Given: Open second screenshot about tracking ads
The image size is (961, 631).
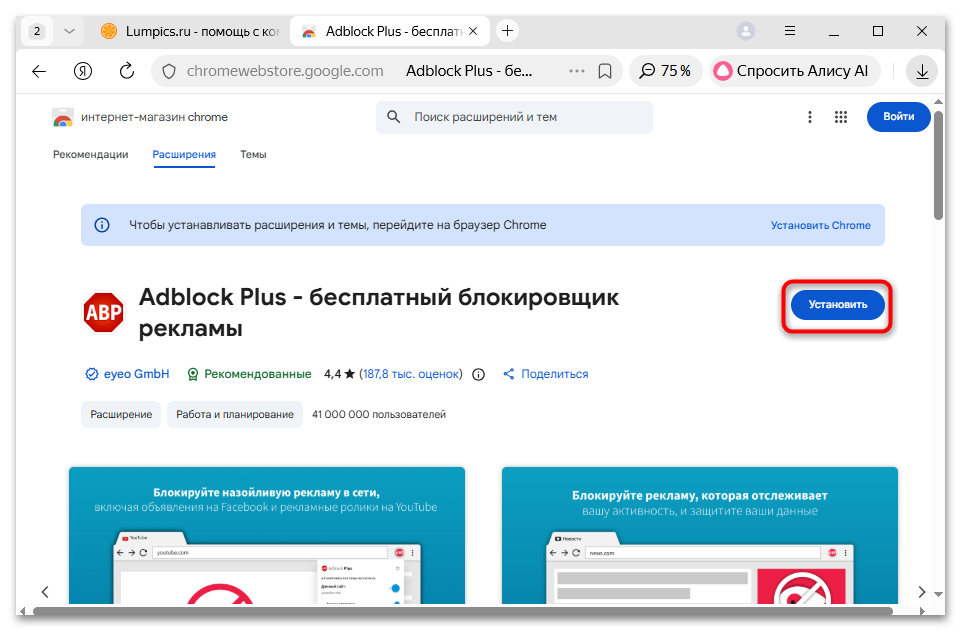Looking at the screenshot, I should click(699, 535).
